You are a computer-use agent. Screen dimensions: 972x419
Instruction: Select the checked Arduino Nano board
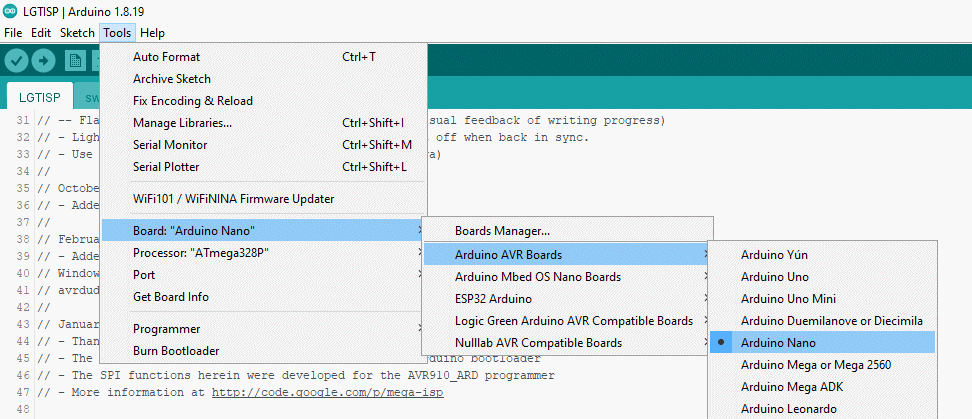pos(823,342)
